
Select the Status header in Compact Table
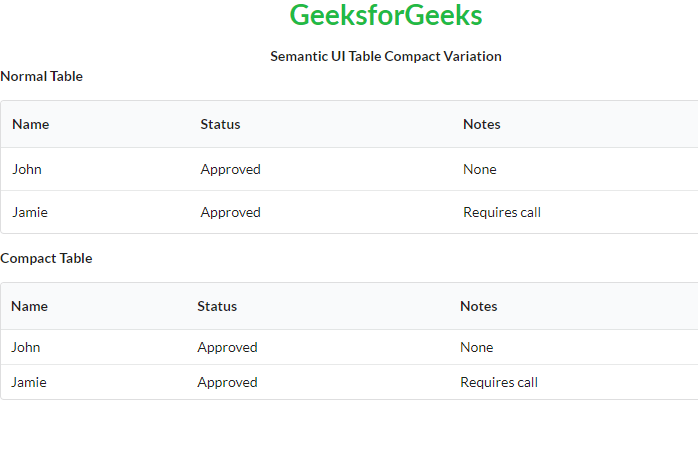217,306
